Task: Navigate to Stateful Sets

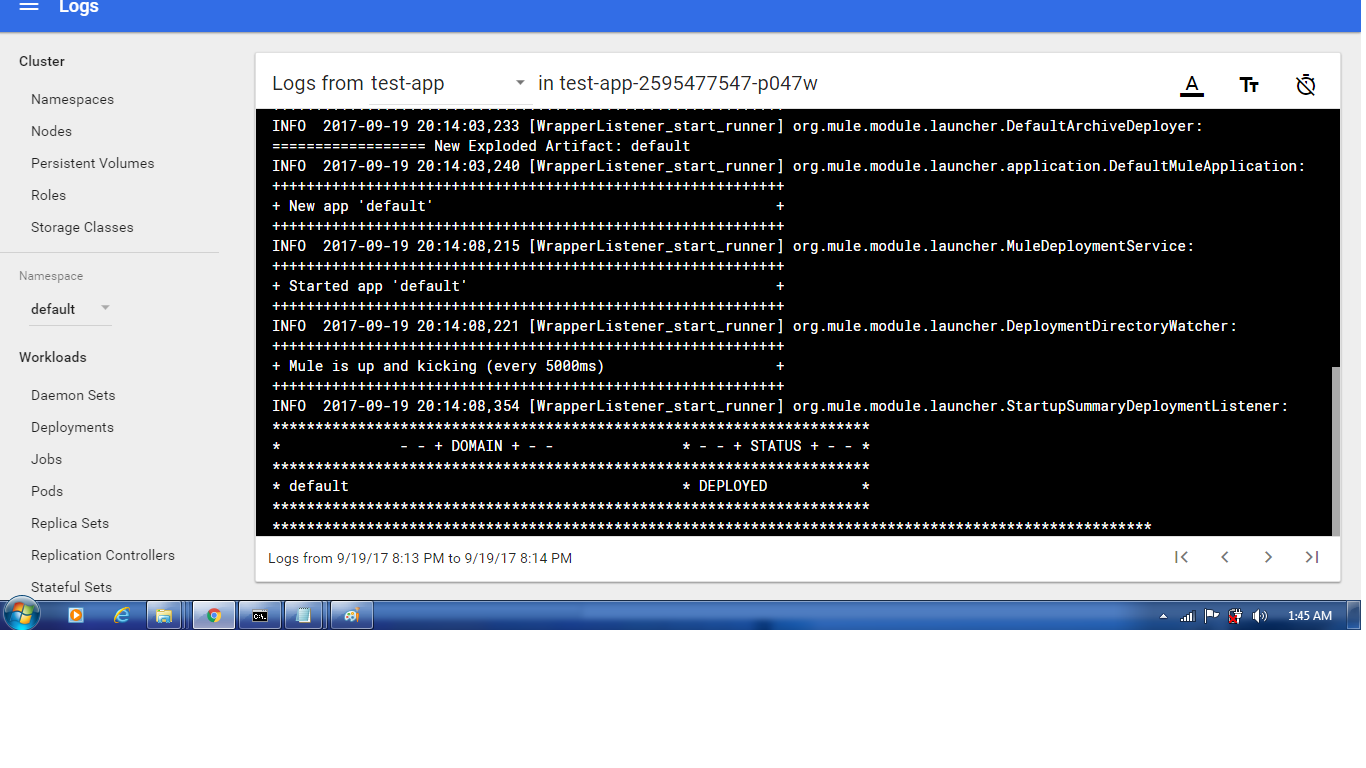Action: pyautogui.click(x=71, y=587)
